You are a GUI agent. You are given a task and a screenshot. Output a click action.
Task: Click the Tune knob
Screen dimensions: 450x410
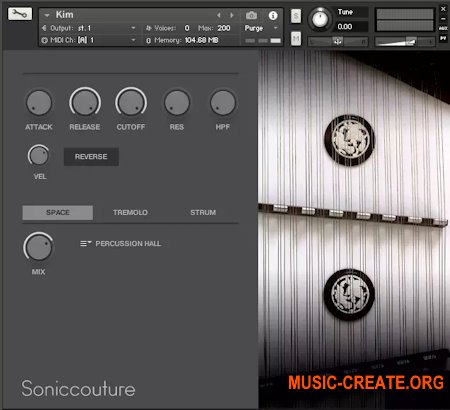pos(320,19)
